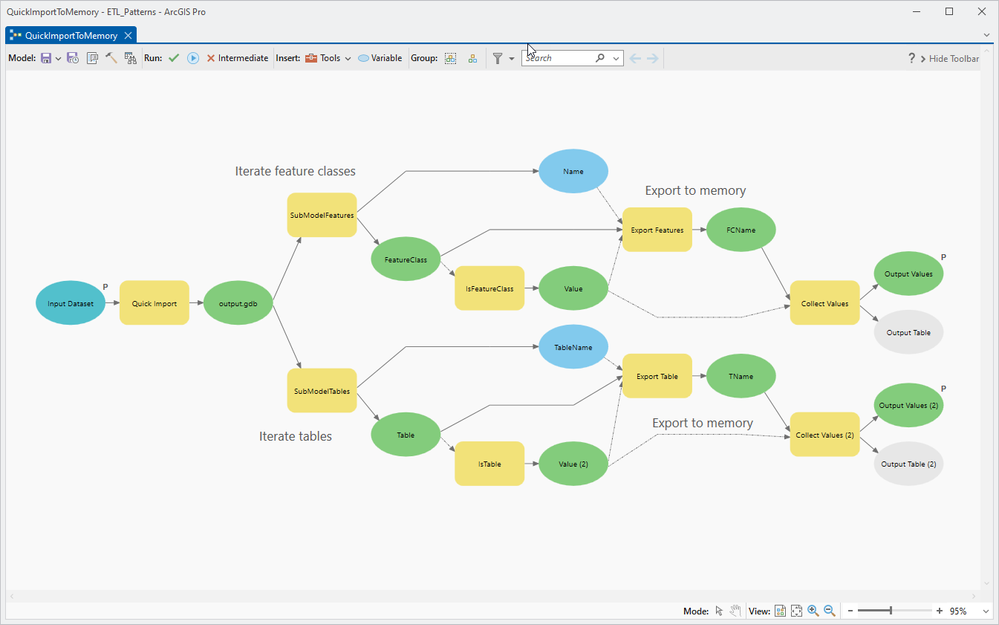Click the auto-save model icon
999x625 pixels.
[x=73, y=58]
